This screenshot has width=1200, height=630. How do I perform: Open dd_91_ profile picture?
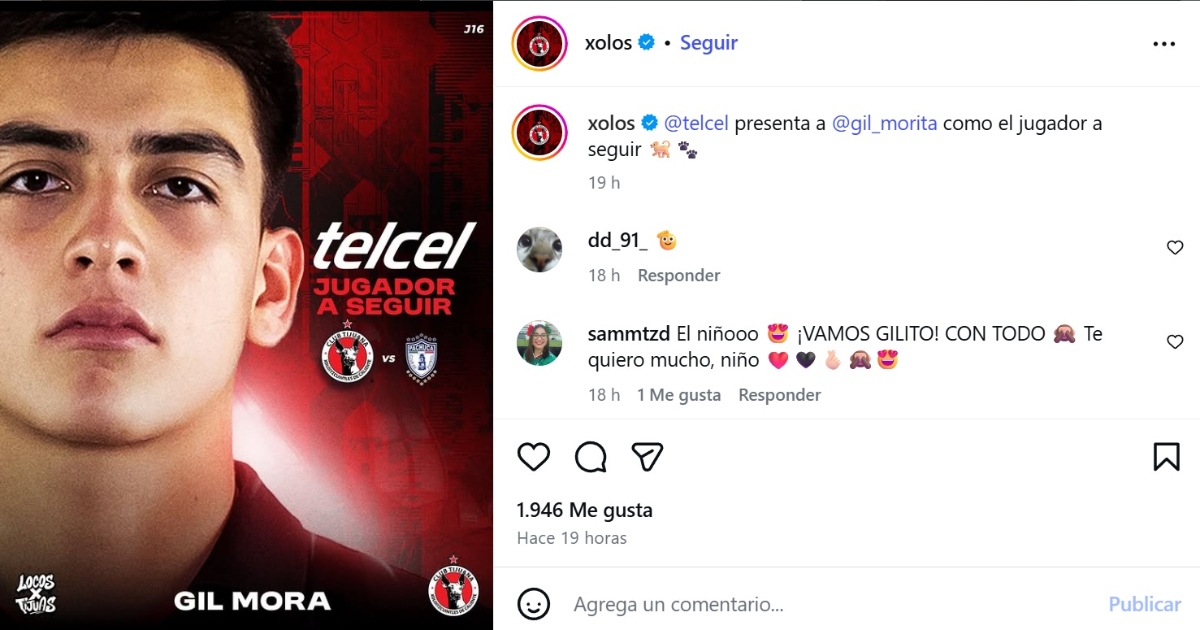tap(539, 250)
